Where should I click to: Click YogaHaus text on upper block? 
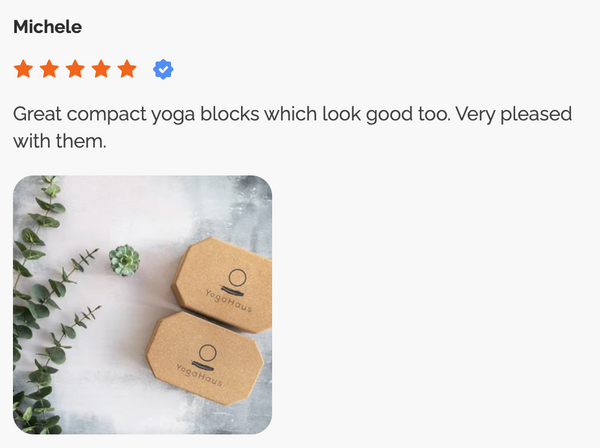(x=228, y=301)
